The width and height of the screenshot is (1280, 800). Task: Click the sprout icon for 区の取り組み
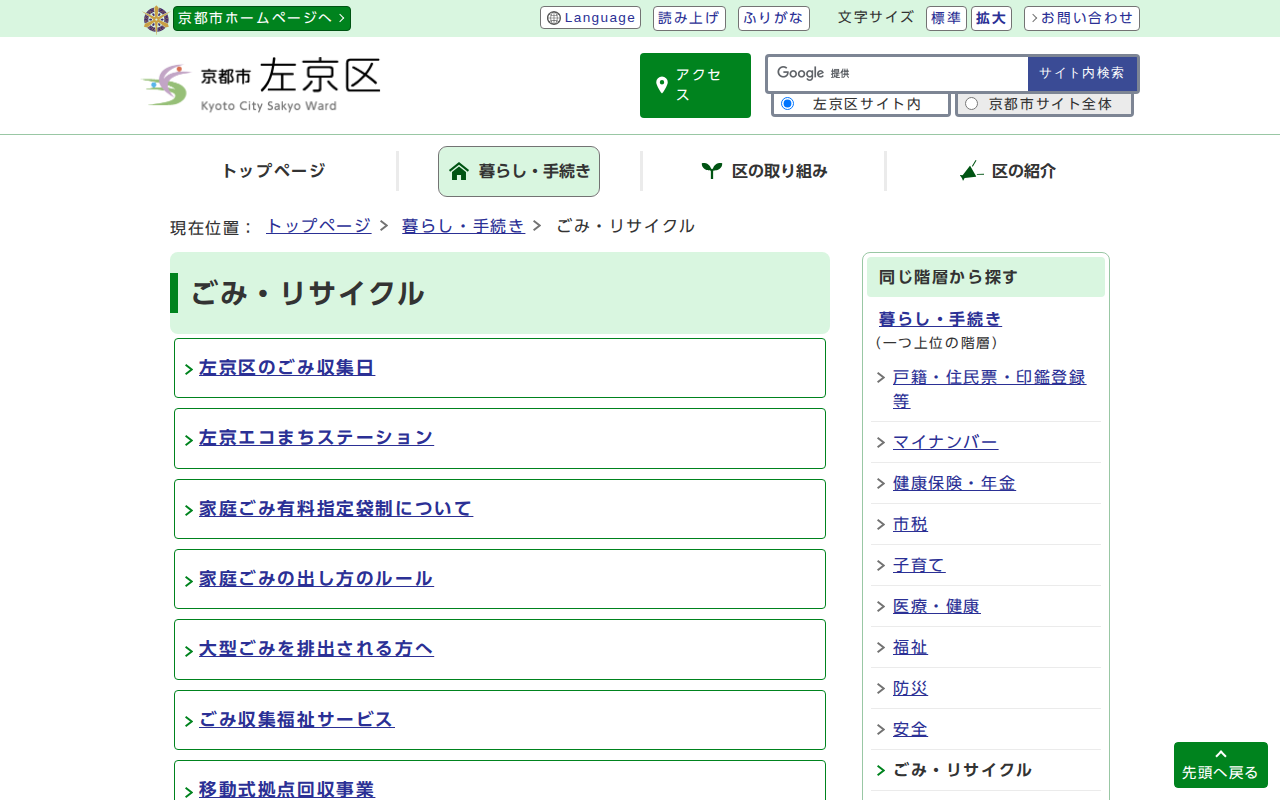tap(711, 171)
